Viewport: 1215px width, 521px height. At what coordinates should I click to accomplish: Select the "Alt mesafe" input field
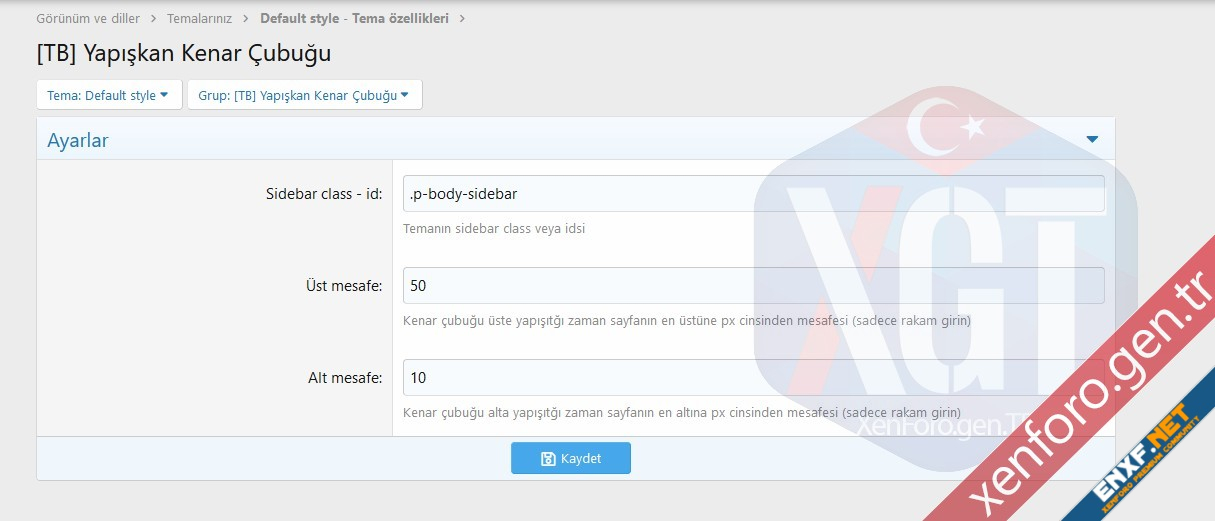point(753,378)
